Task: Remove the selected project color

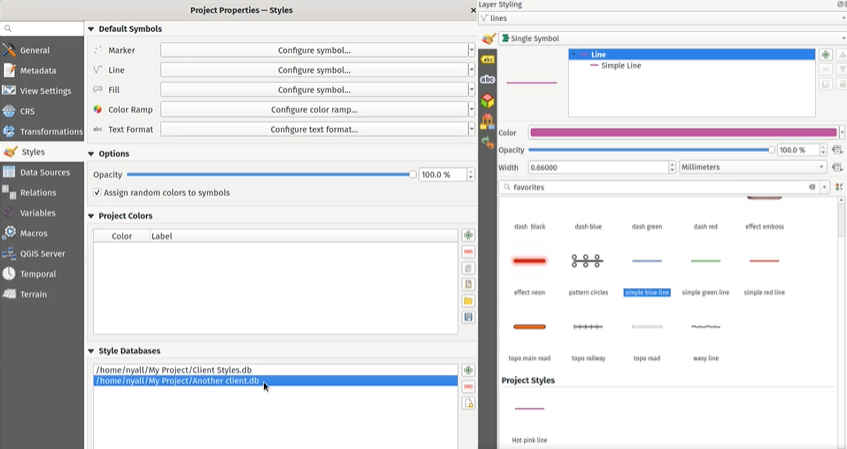Action: pyautogui.click(x=468, y=252)
